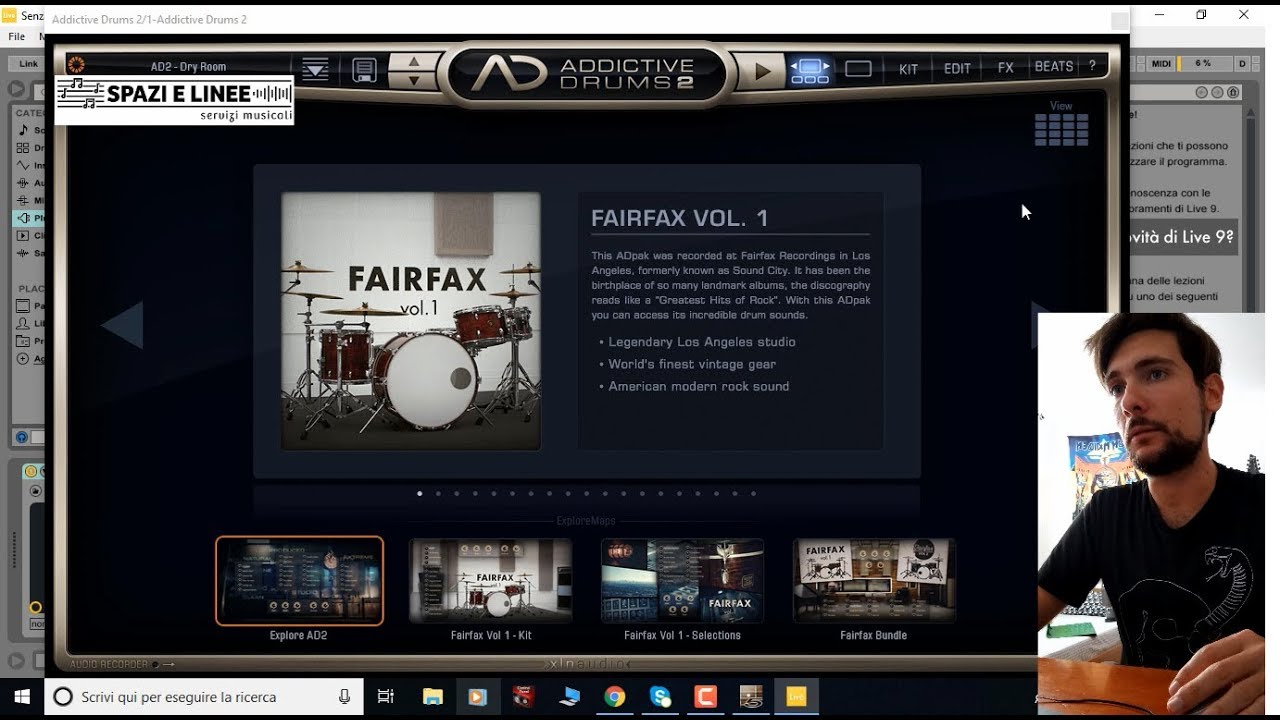Switch to the KIT page
The image size is (1280, 720).
(908, 69)
